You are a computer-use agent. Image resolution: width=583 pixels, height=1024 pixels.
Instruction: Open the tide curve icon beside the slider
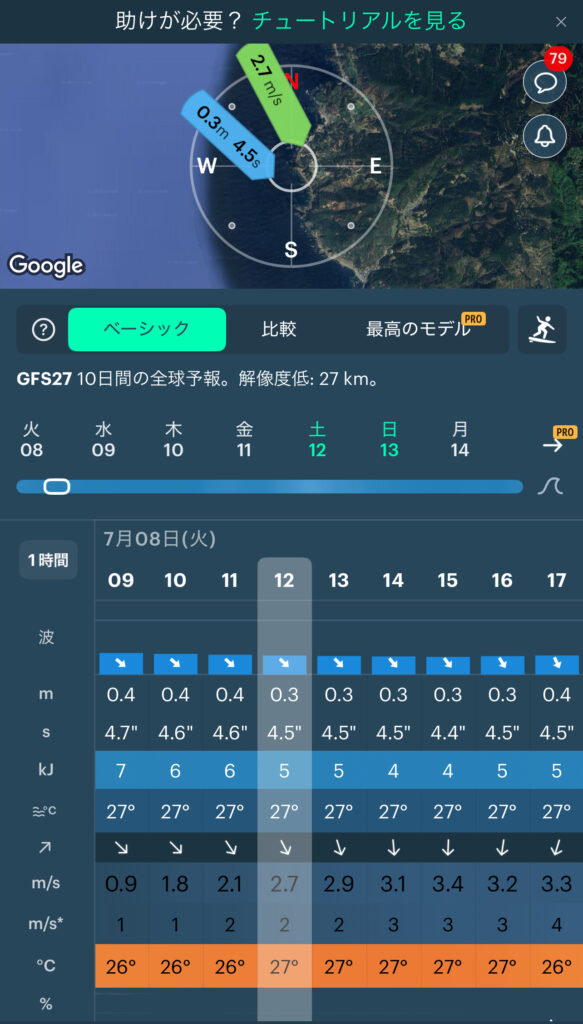[550, 486]
